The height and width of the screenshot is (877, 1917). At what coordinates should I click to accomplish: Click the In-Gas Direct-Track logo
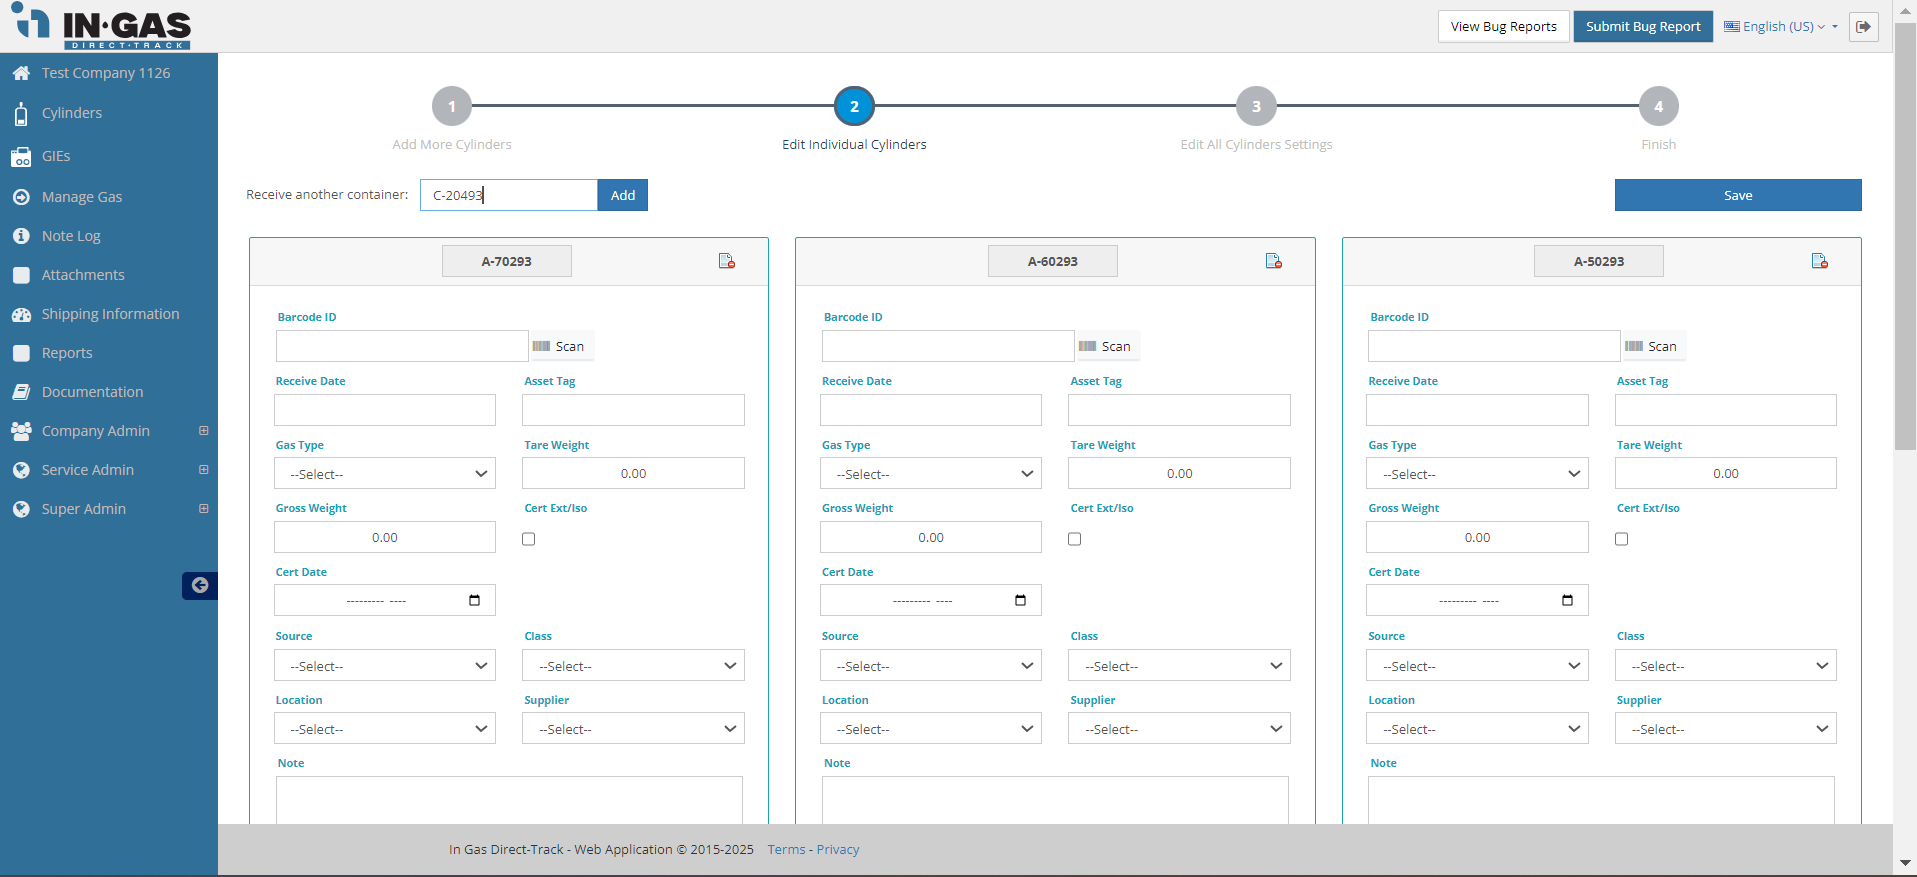coord(102,27)
